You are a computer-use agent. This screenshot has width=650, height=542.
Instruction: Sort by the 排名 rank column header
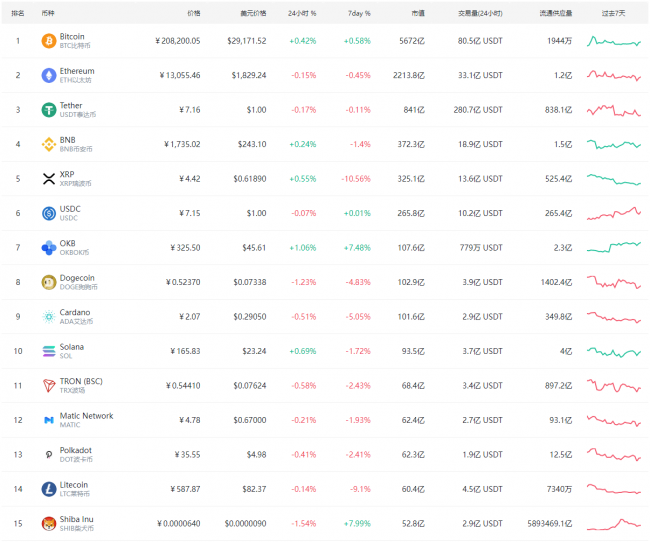(18, 13)
